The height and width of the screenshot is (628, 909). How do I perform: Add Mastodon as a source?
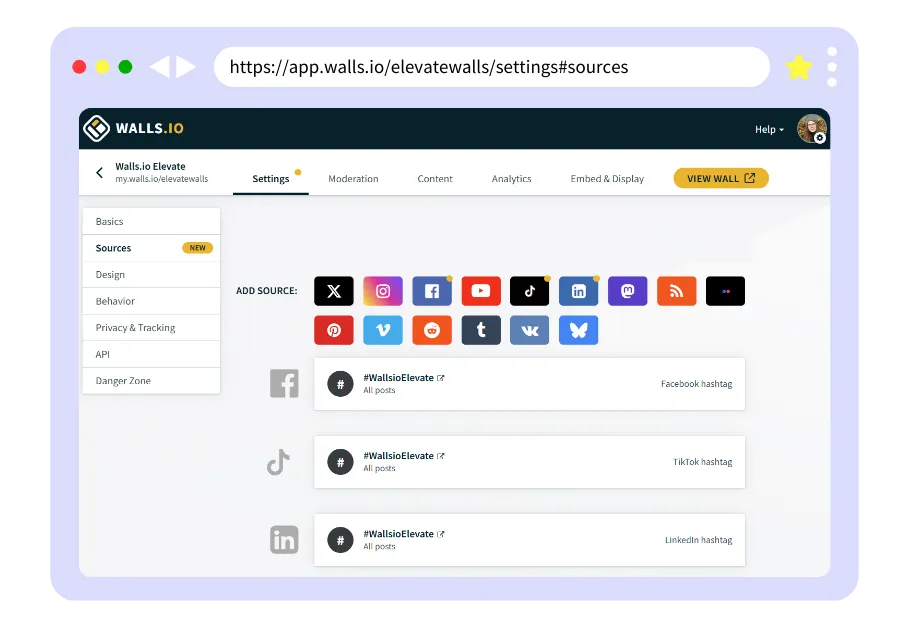627,291
